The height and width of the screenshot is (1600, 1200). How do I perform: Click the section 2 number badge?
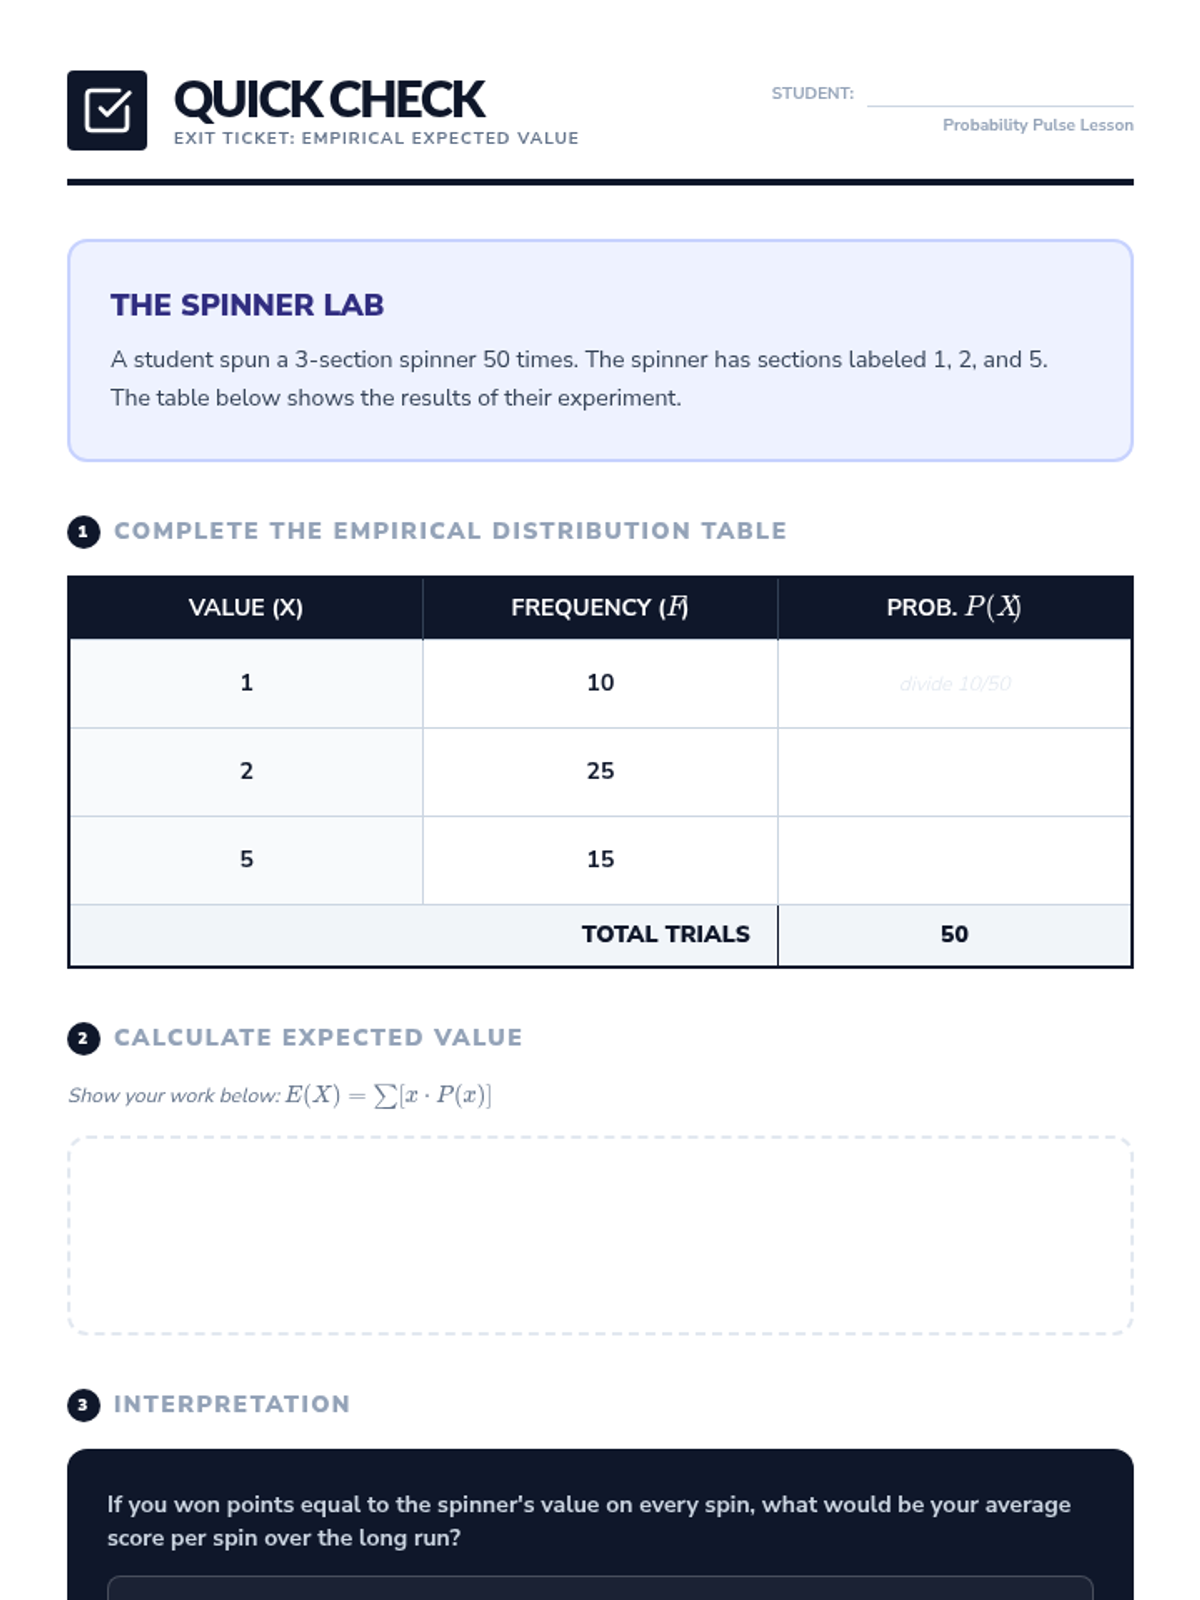(83, 1039)
